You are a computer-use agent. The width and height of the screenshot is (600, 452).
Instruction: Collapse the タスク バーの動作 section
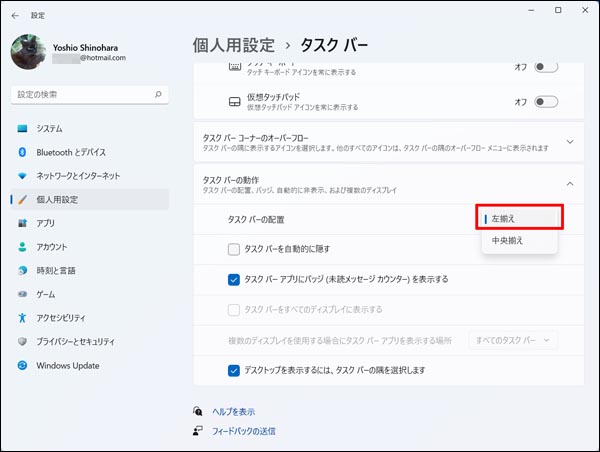click(570, 183)
